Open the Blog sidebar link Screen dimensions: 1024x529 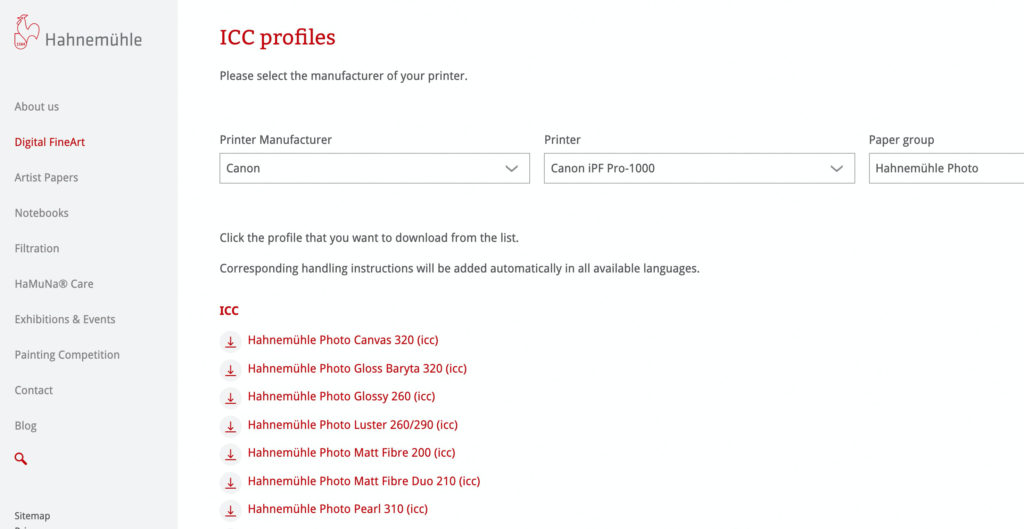click(x=25, y=426)
